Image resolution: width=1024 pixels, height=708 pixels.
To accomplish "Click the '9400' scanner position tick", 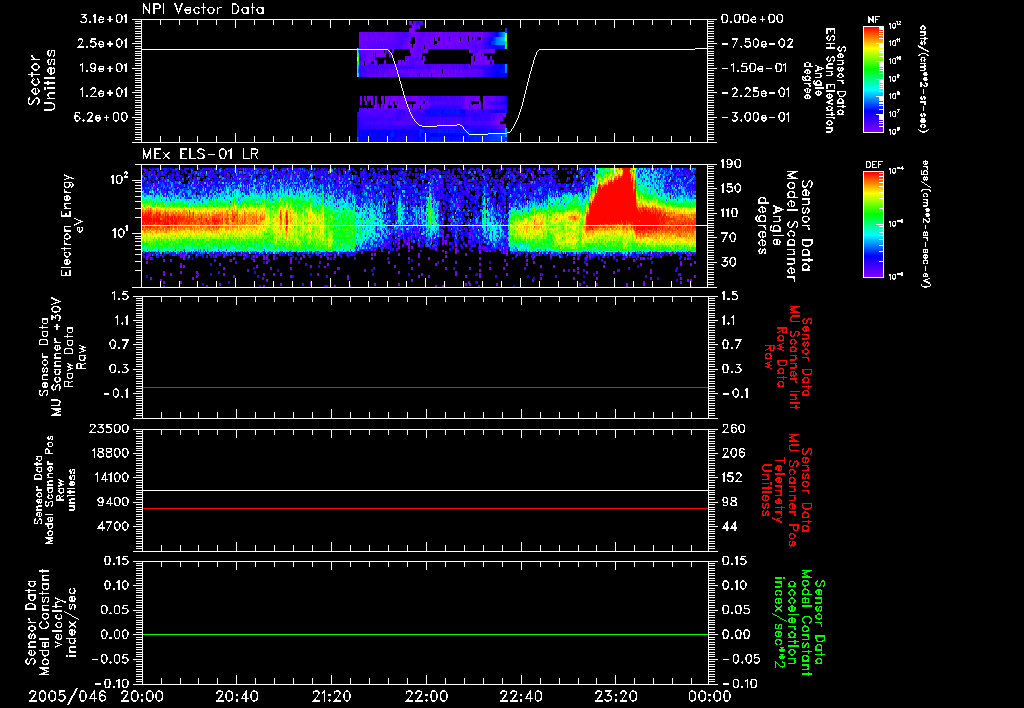I will click(x=113, y=502).
